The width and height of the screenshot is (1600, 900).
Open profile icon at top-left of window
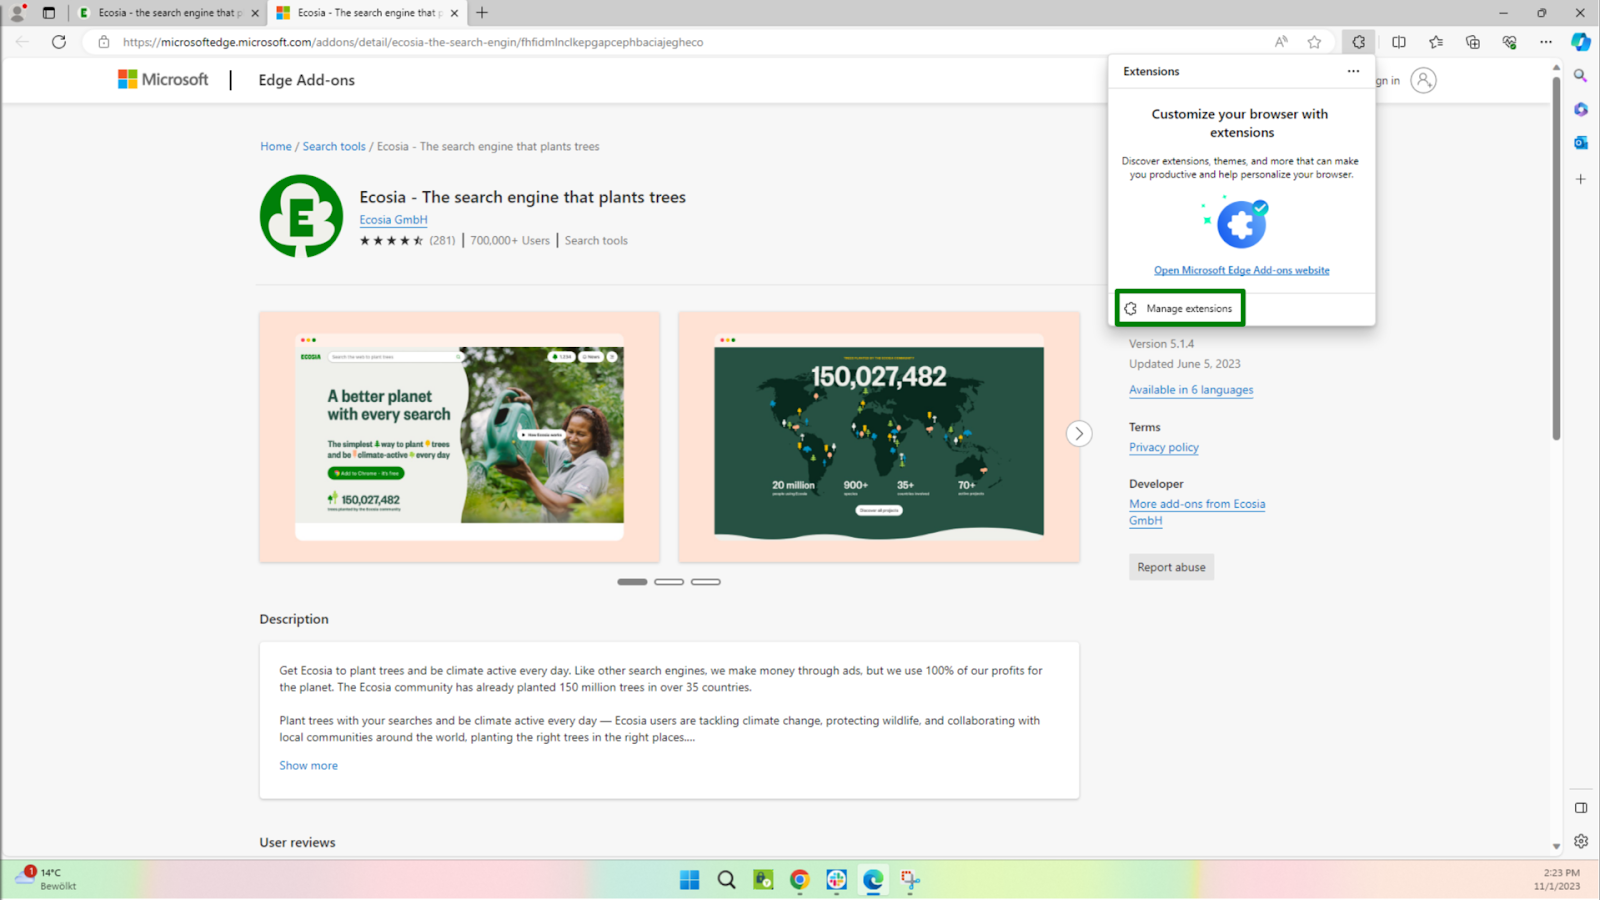[17, 13]
